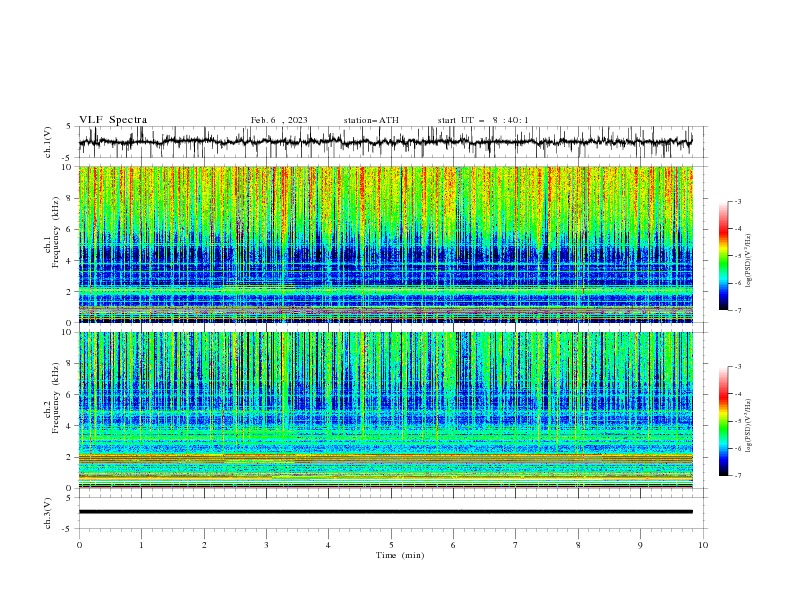This screenshot has height=612, width=792.
Task: Click the '-3' value on upper colorbar
Action: 737,201
